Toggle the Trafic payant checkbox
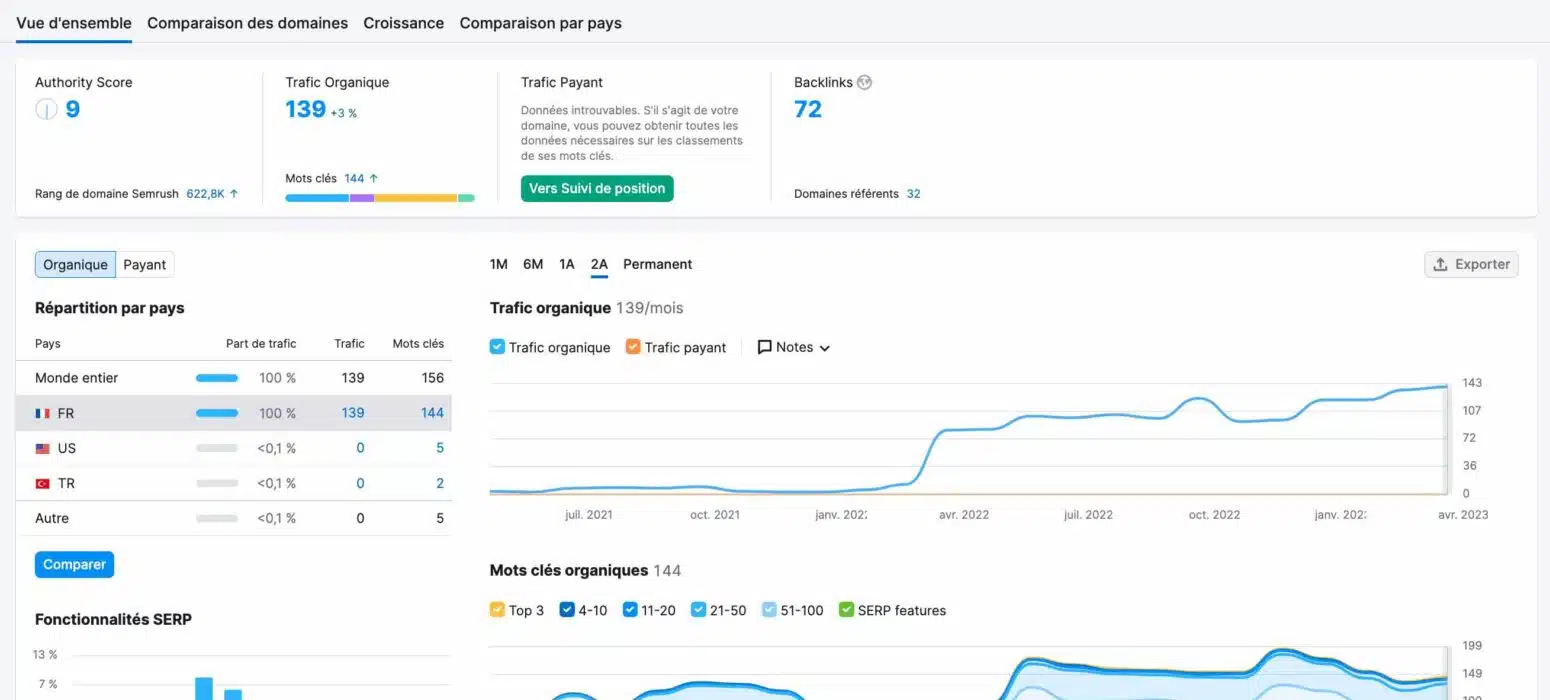1550x700 pixels. (633, 347)
